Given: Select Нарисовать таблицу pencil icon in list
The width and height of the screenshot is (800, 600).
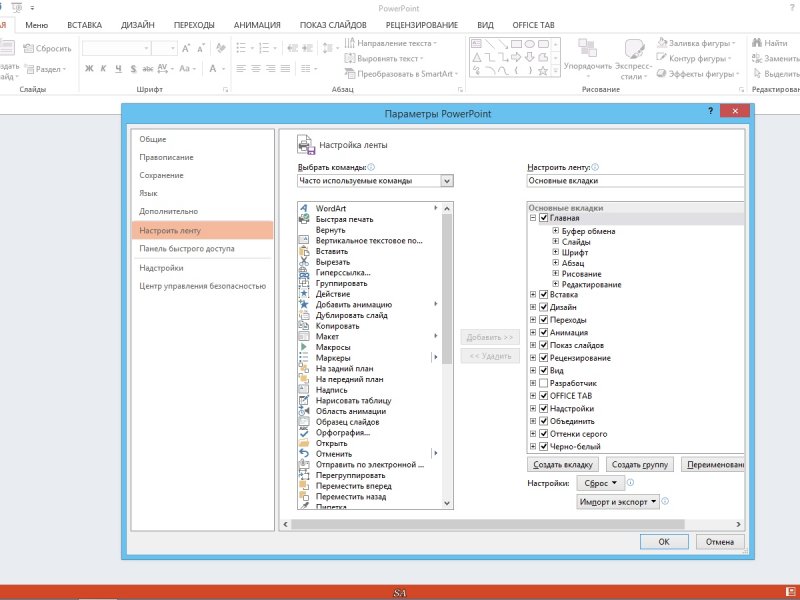Looking at the screenshot, I should pyautogui.click(x=304, y=401).
